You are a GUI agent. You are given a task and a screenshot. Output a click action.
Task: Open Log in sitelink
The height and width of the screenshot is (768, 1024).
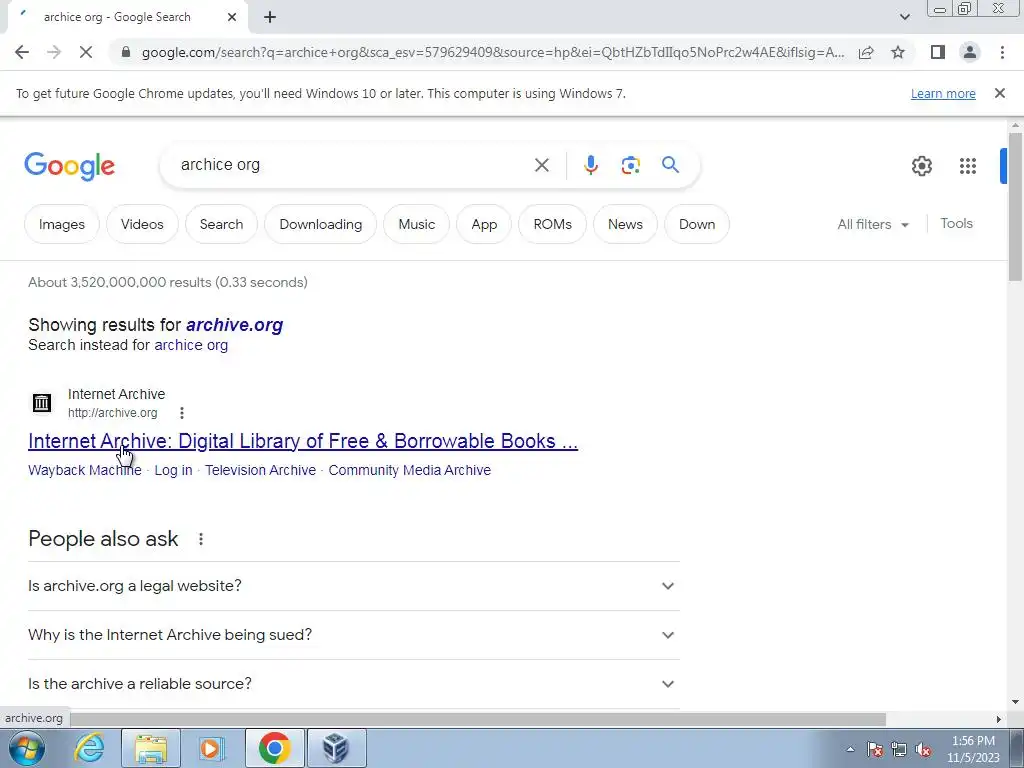(x=173, y=470)
